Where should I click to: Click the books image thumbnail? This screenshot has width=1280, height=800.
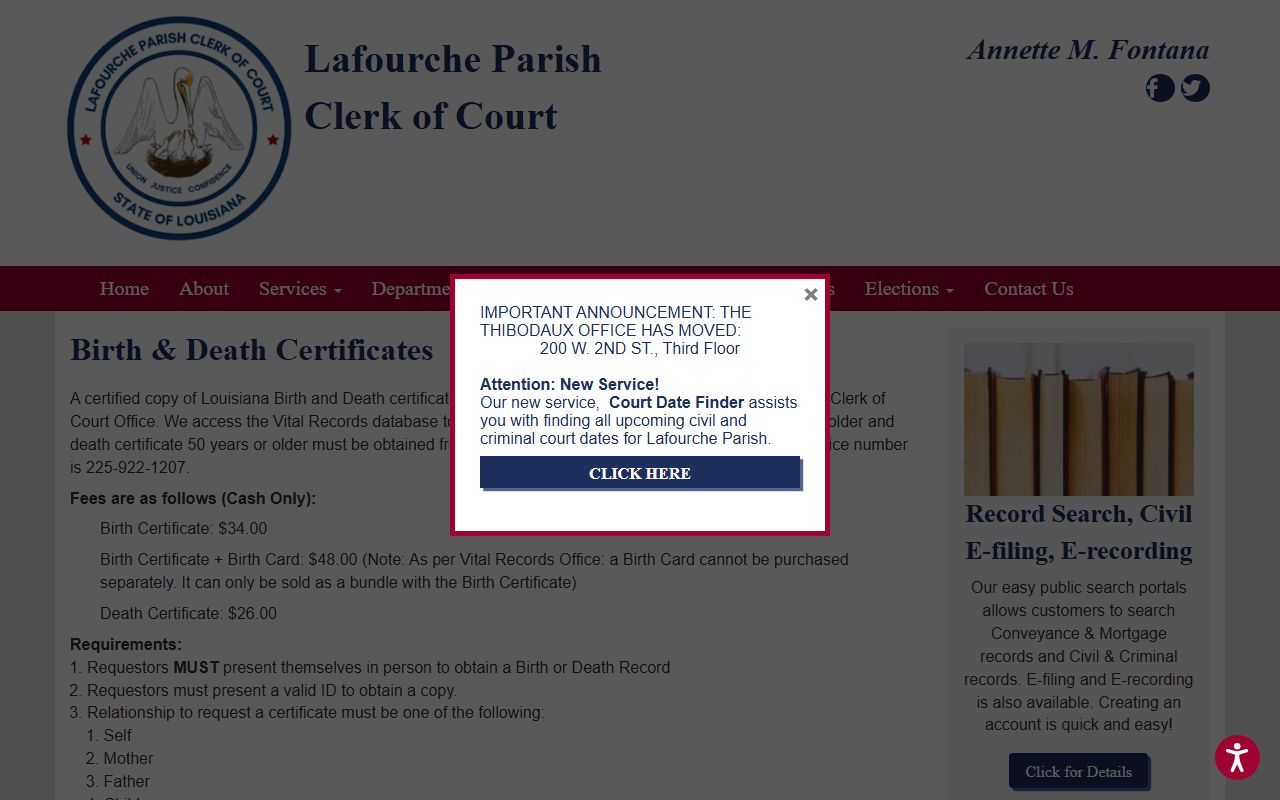click(x=1079, y=419)
